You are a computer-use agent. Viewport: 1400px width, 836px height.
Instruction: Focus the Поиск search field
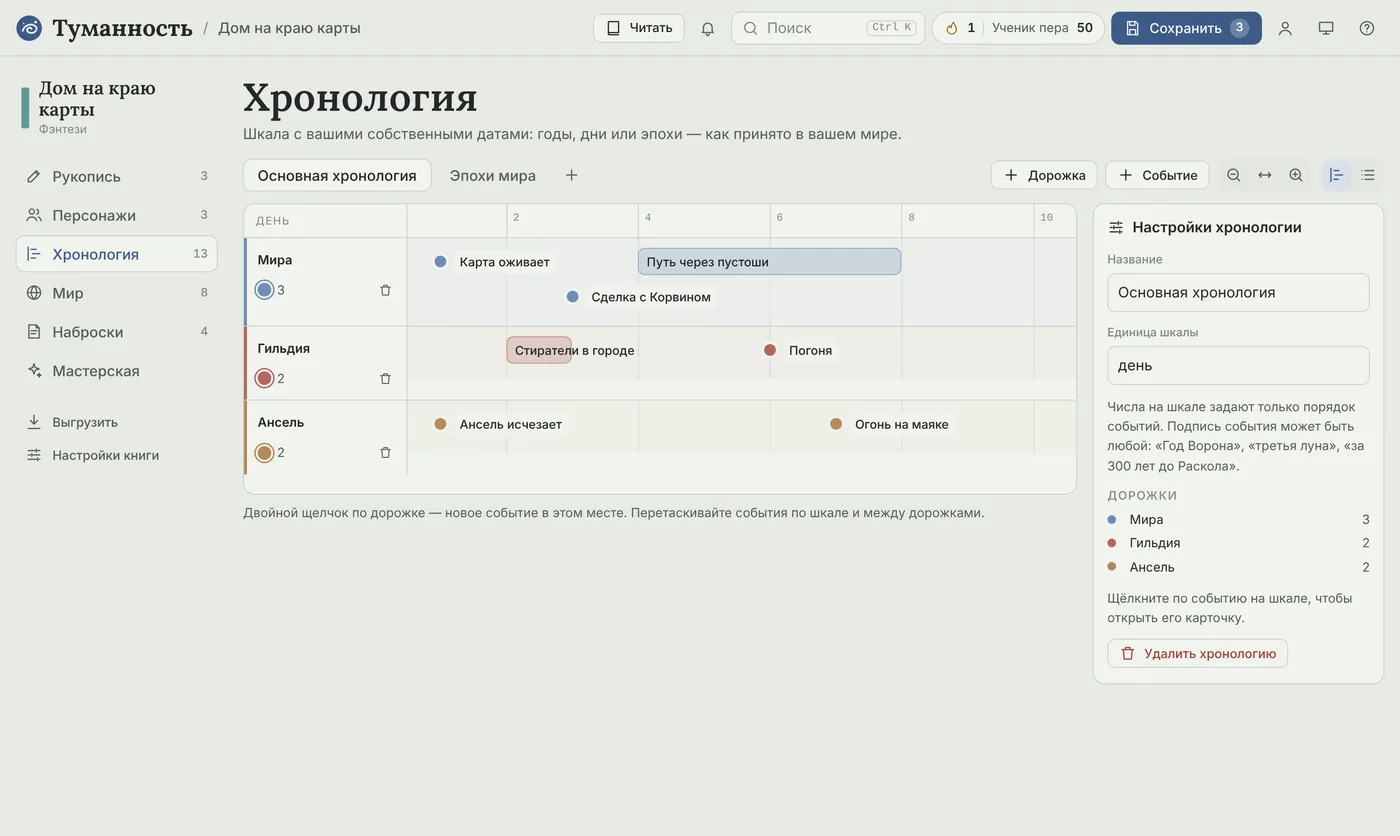pos(828,28)
